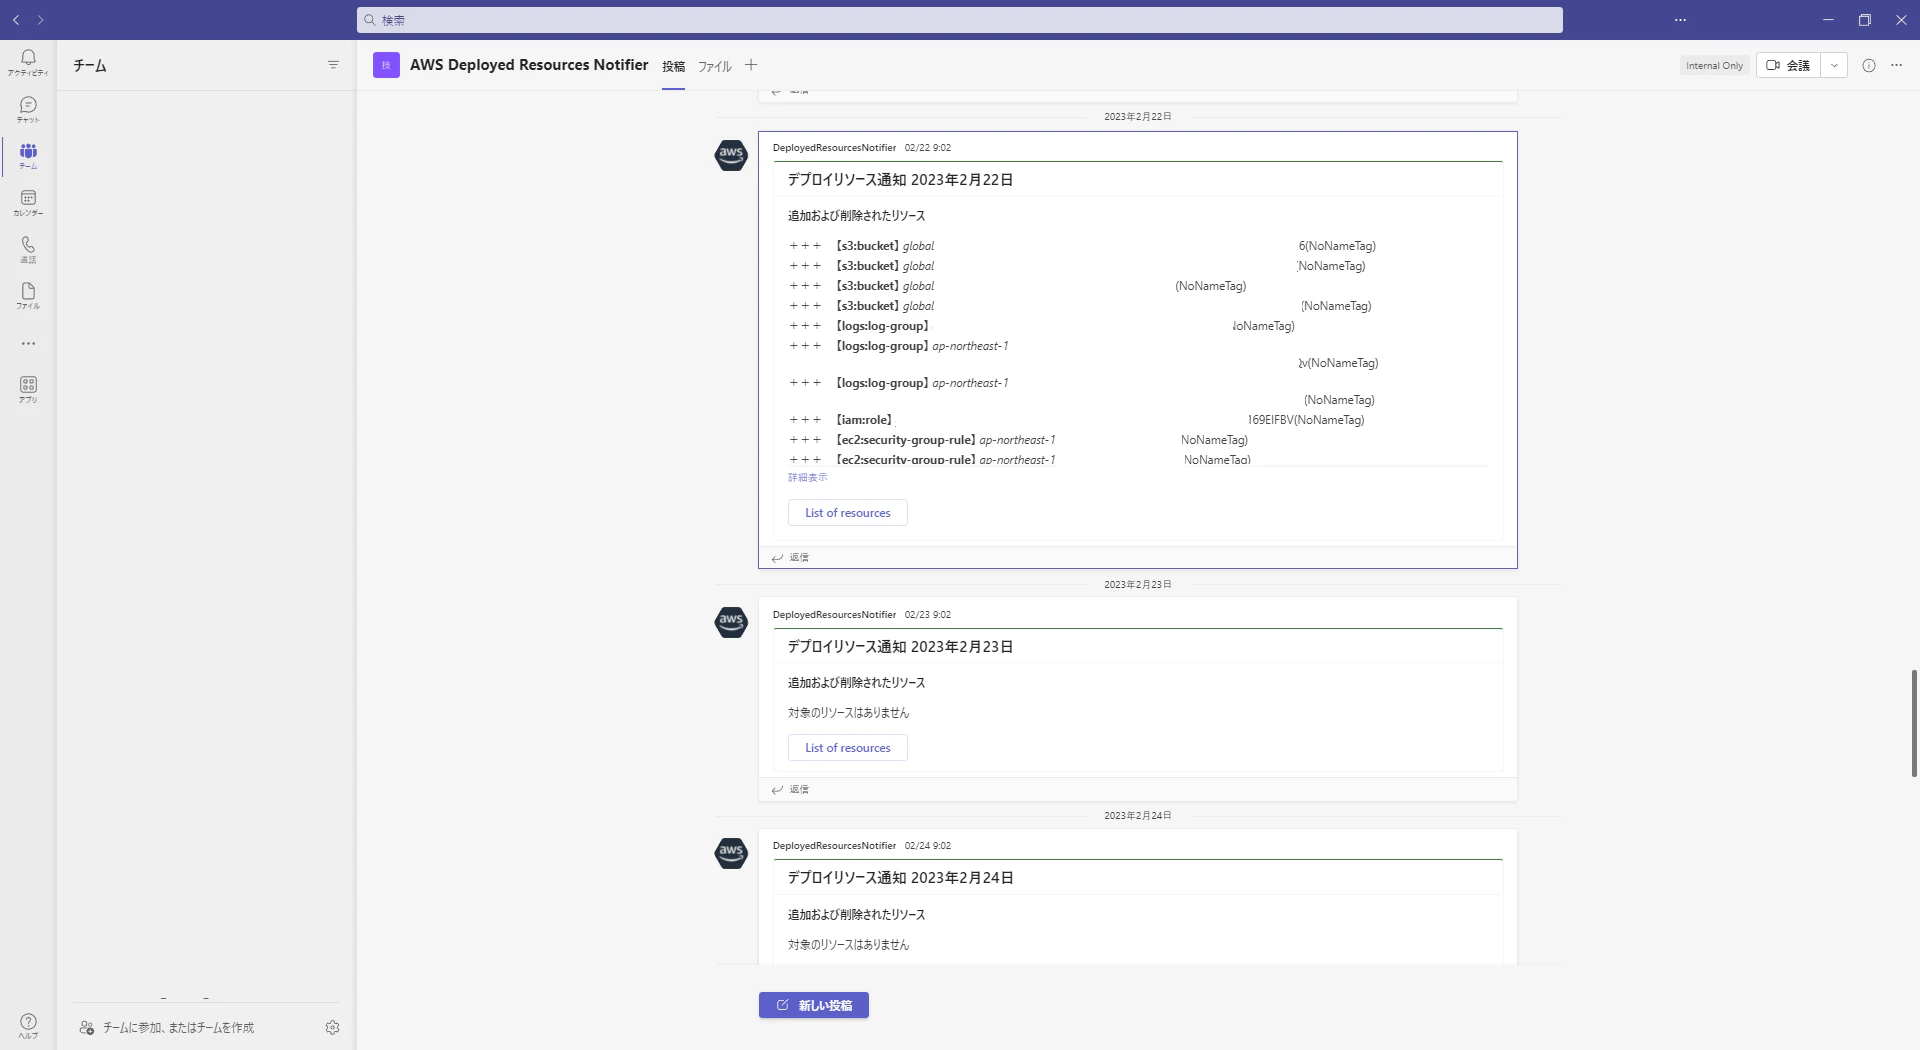Click the heading デプロイリソース通知 2023年2月23日

pyautogui.click(x=900, y=647)
